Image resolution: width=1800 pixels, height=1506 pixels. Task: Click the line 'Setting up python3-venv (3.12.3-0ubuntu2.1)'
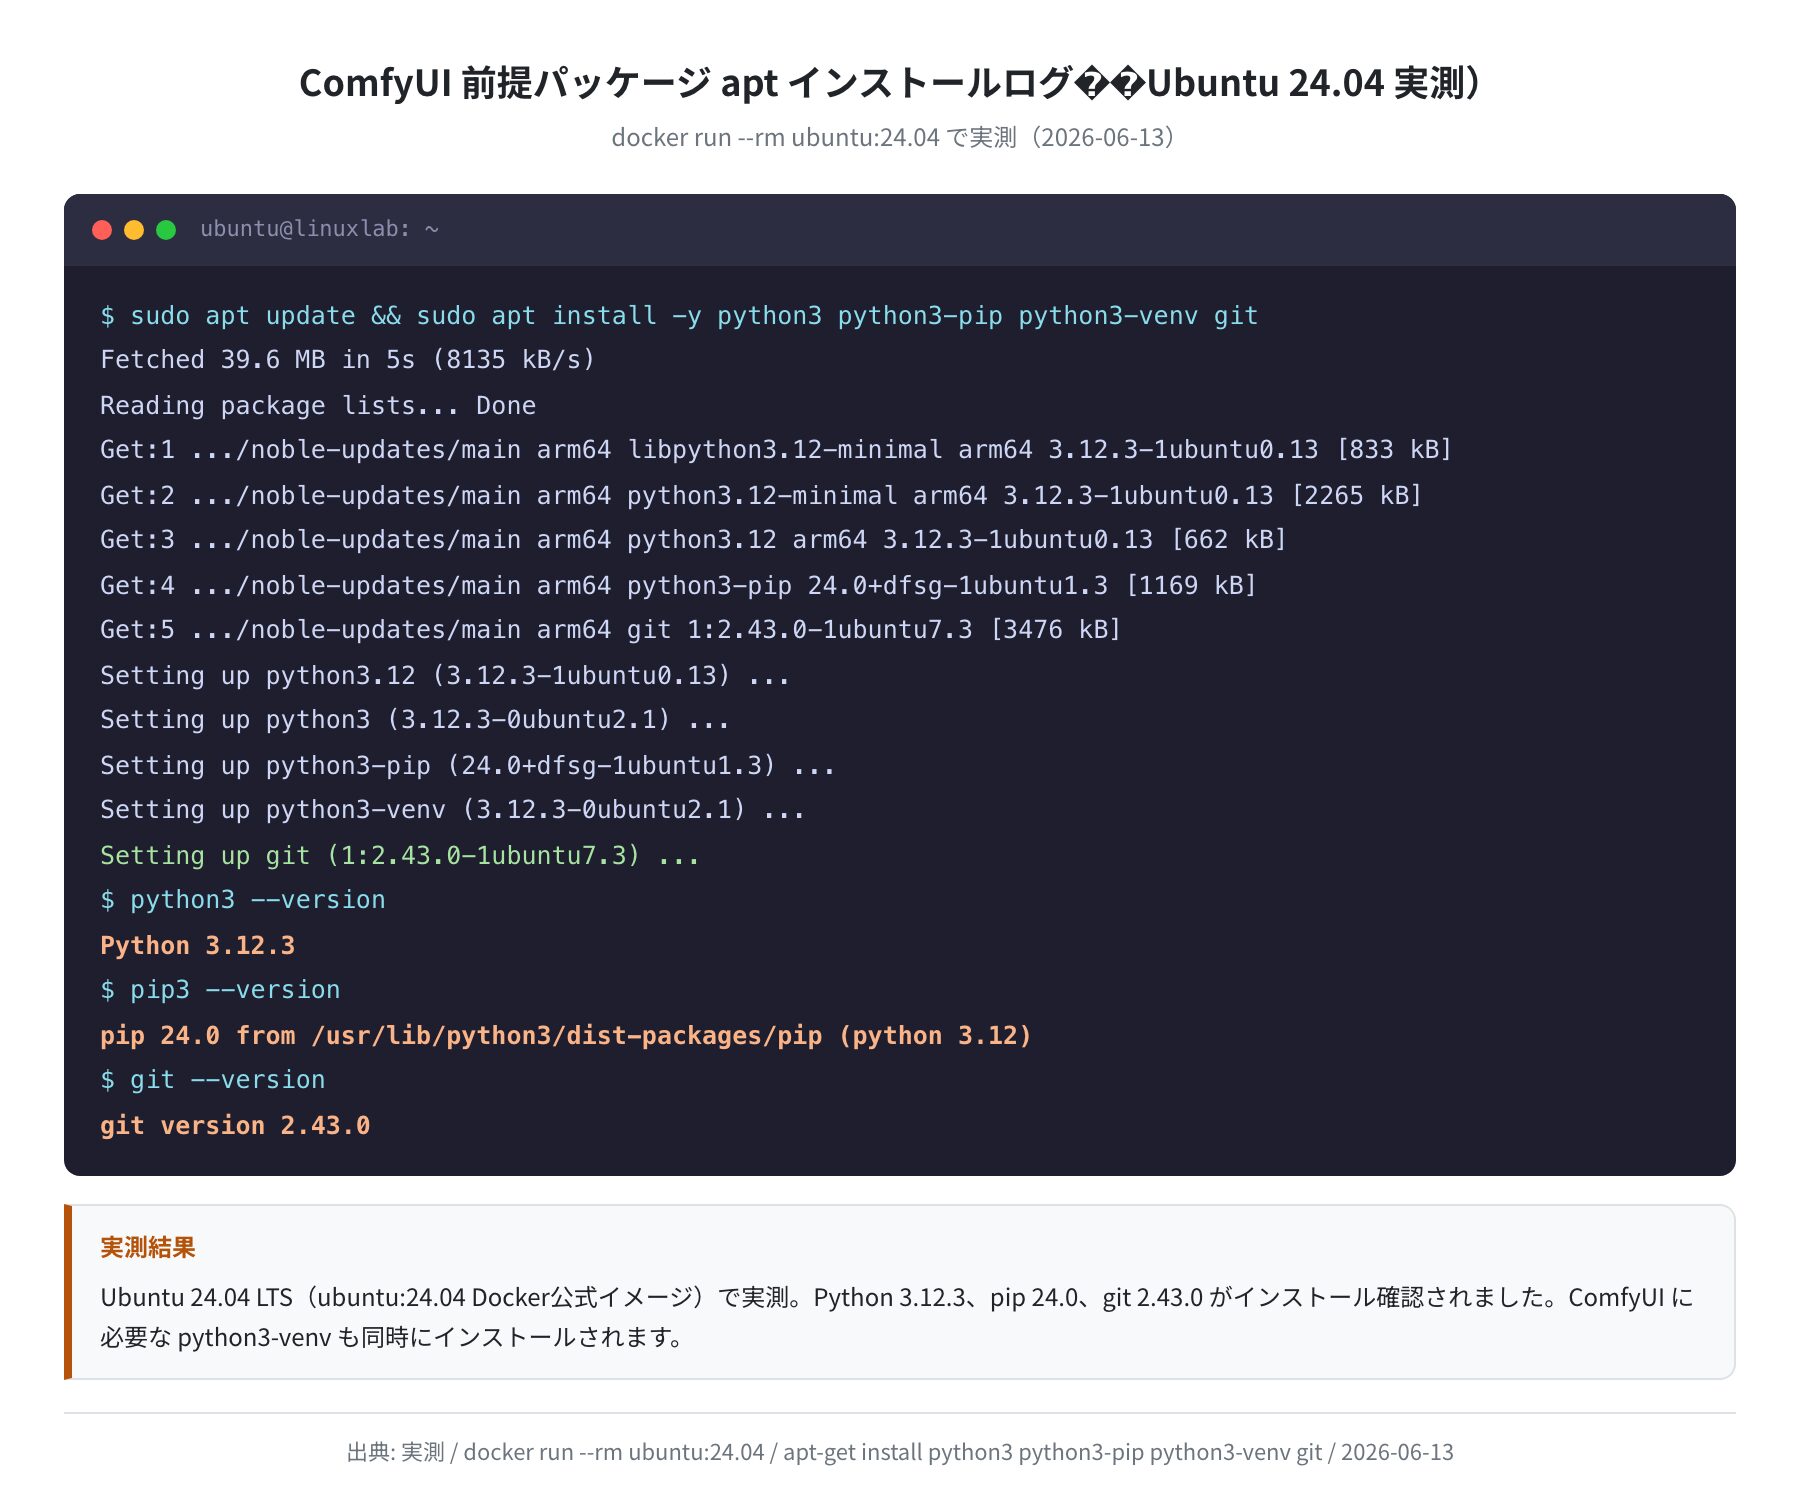[453, 810]
